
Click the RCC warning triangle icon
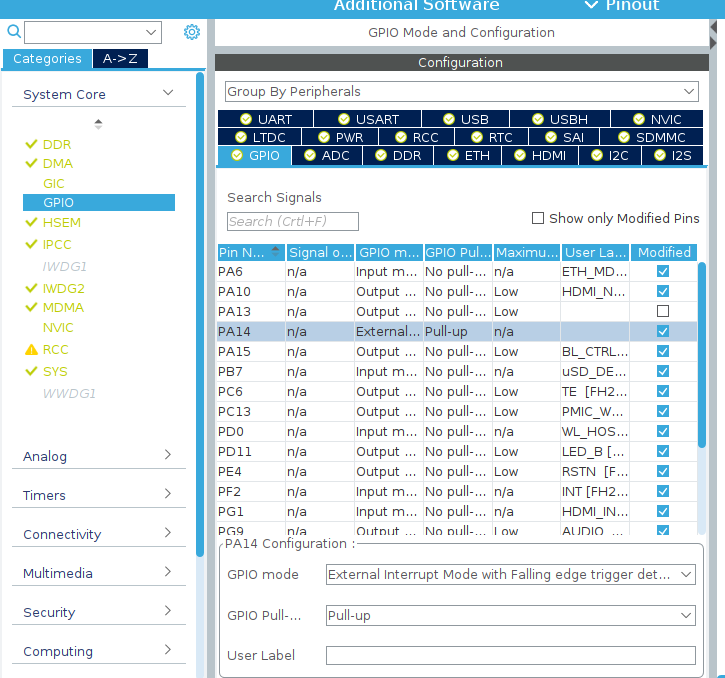(31, 350)
